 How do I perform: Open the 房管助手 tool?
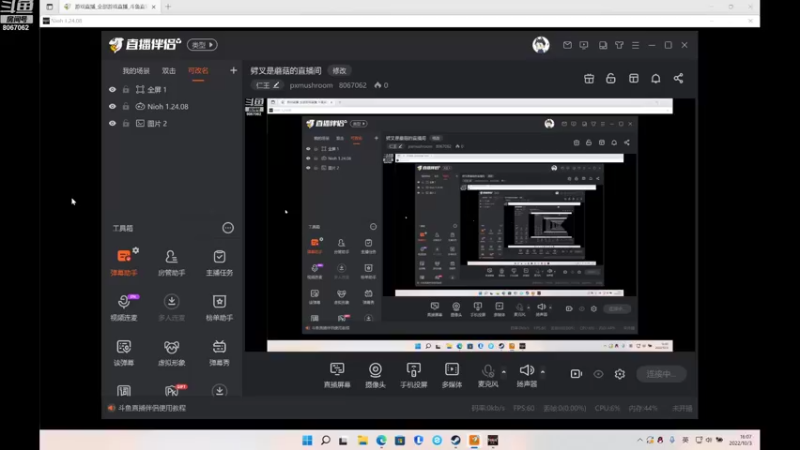point(171,262)
